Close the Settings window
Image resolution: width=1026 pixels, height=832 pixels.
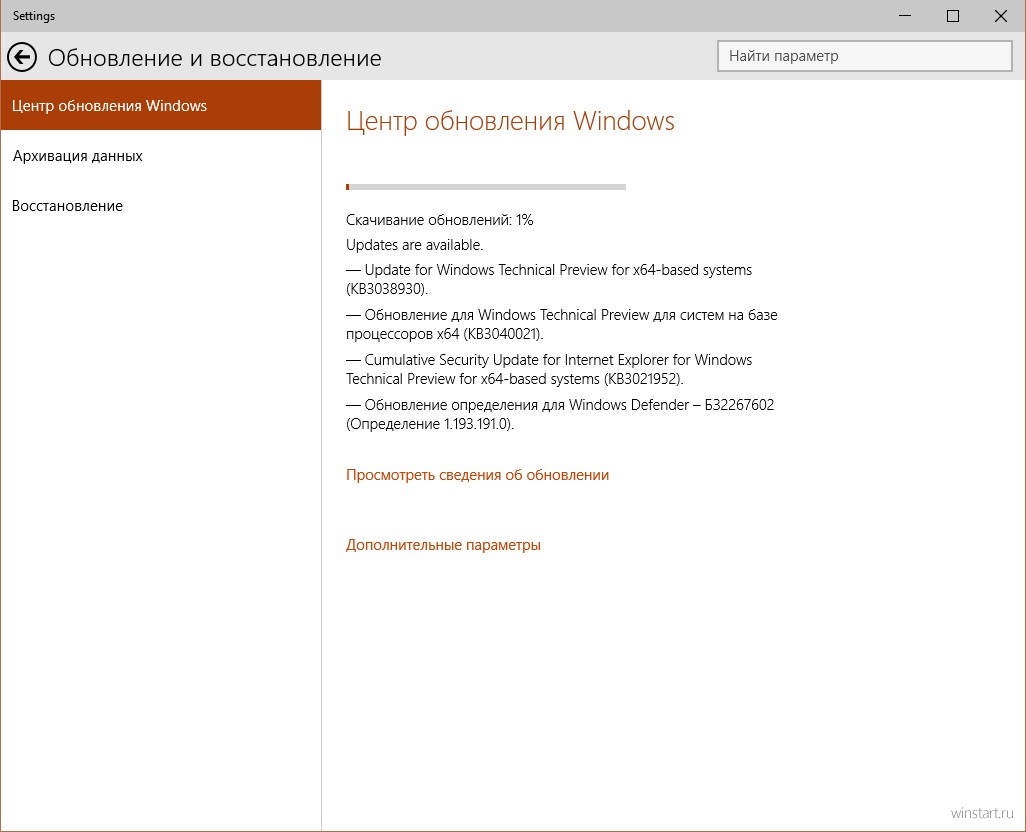coord(1000,16)
